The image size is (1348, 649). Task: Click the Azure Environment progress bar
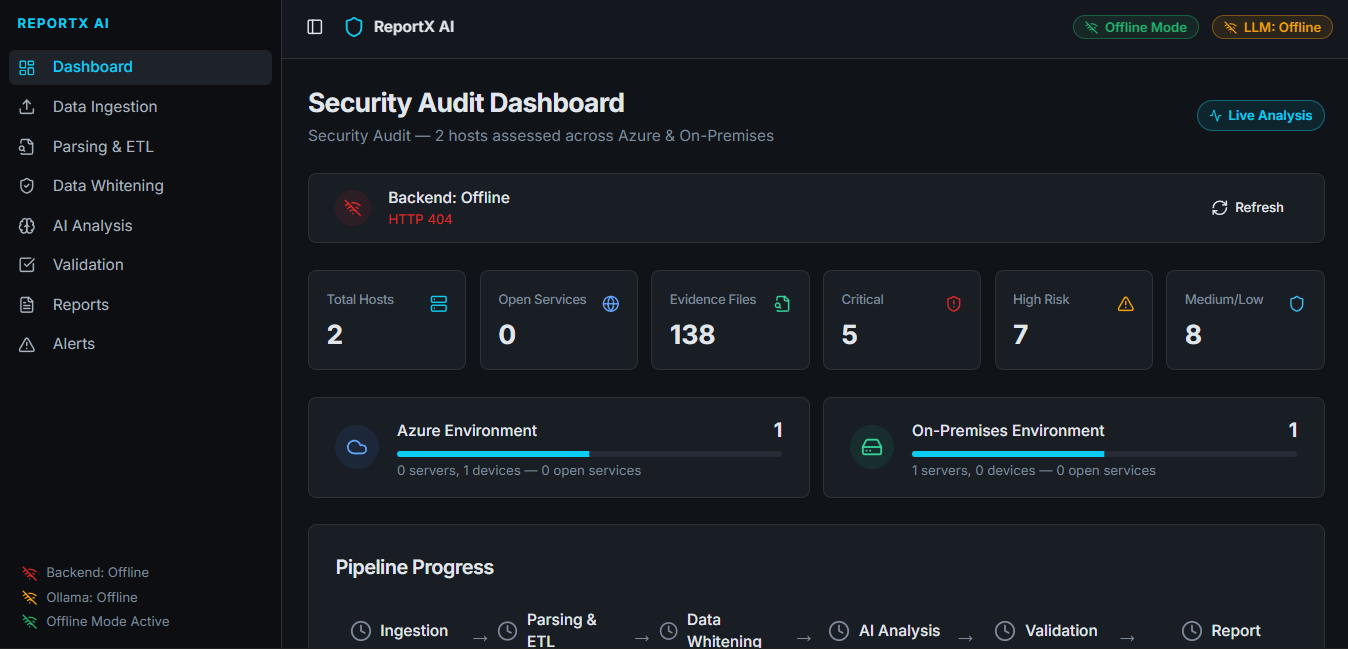coord(589,454)
